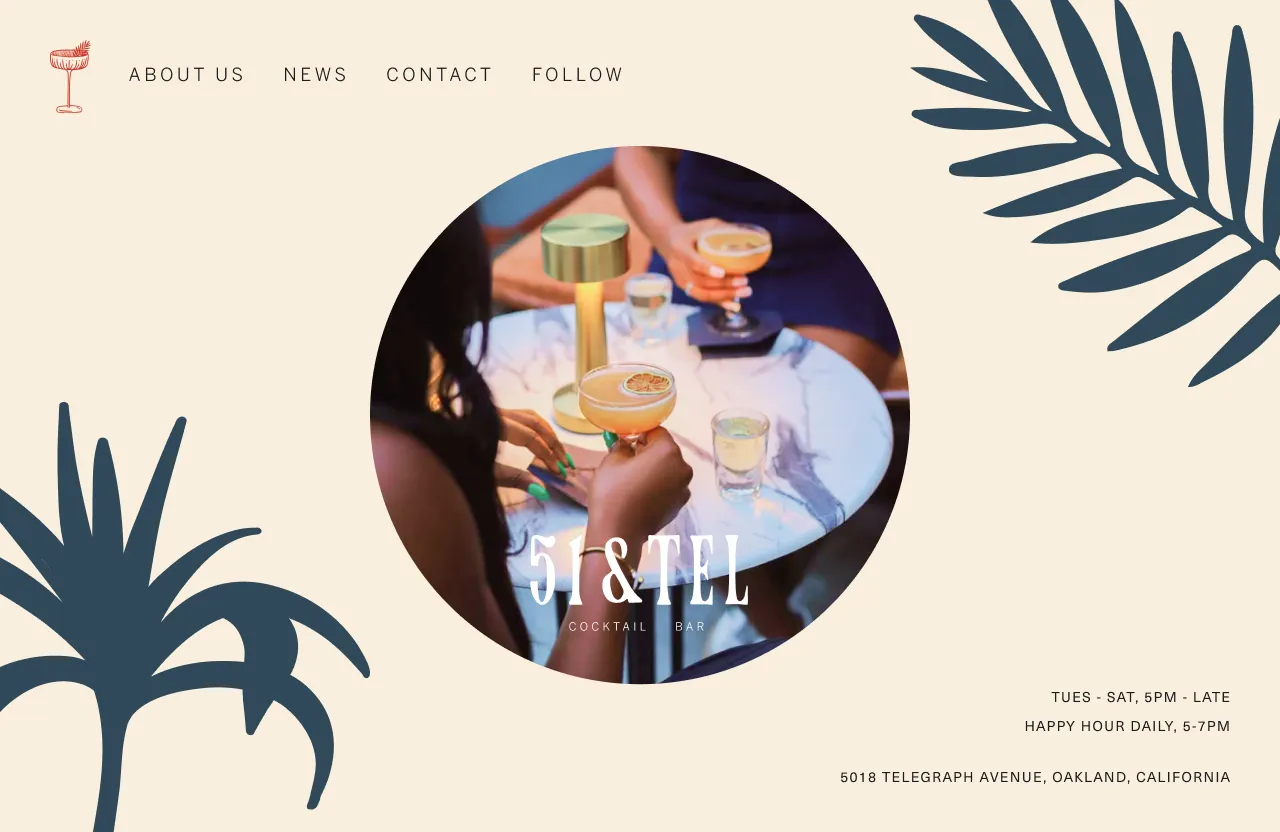Click the Cocktail Bar subtitle text

(x=637, y=627)
